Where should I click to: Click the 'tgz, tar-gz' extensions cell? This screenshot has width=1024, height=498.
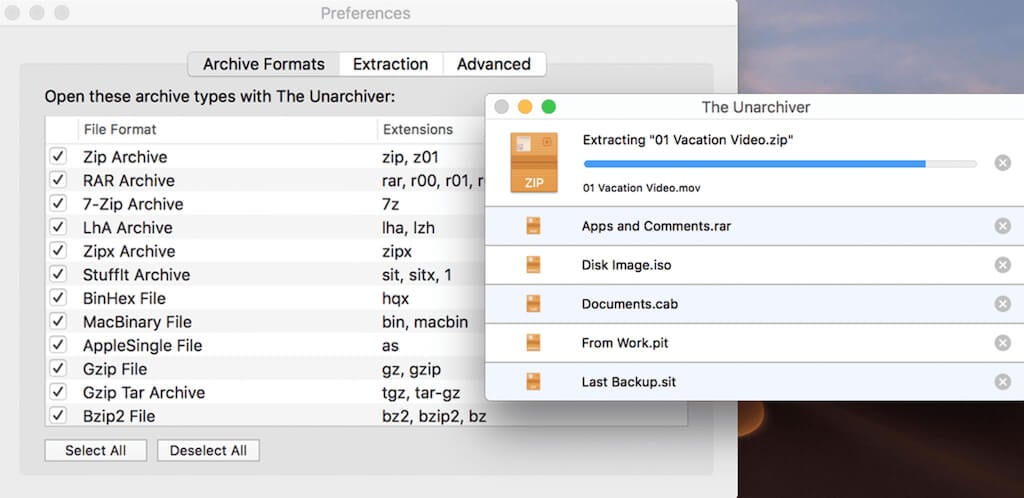tap(421, 392)
